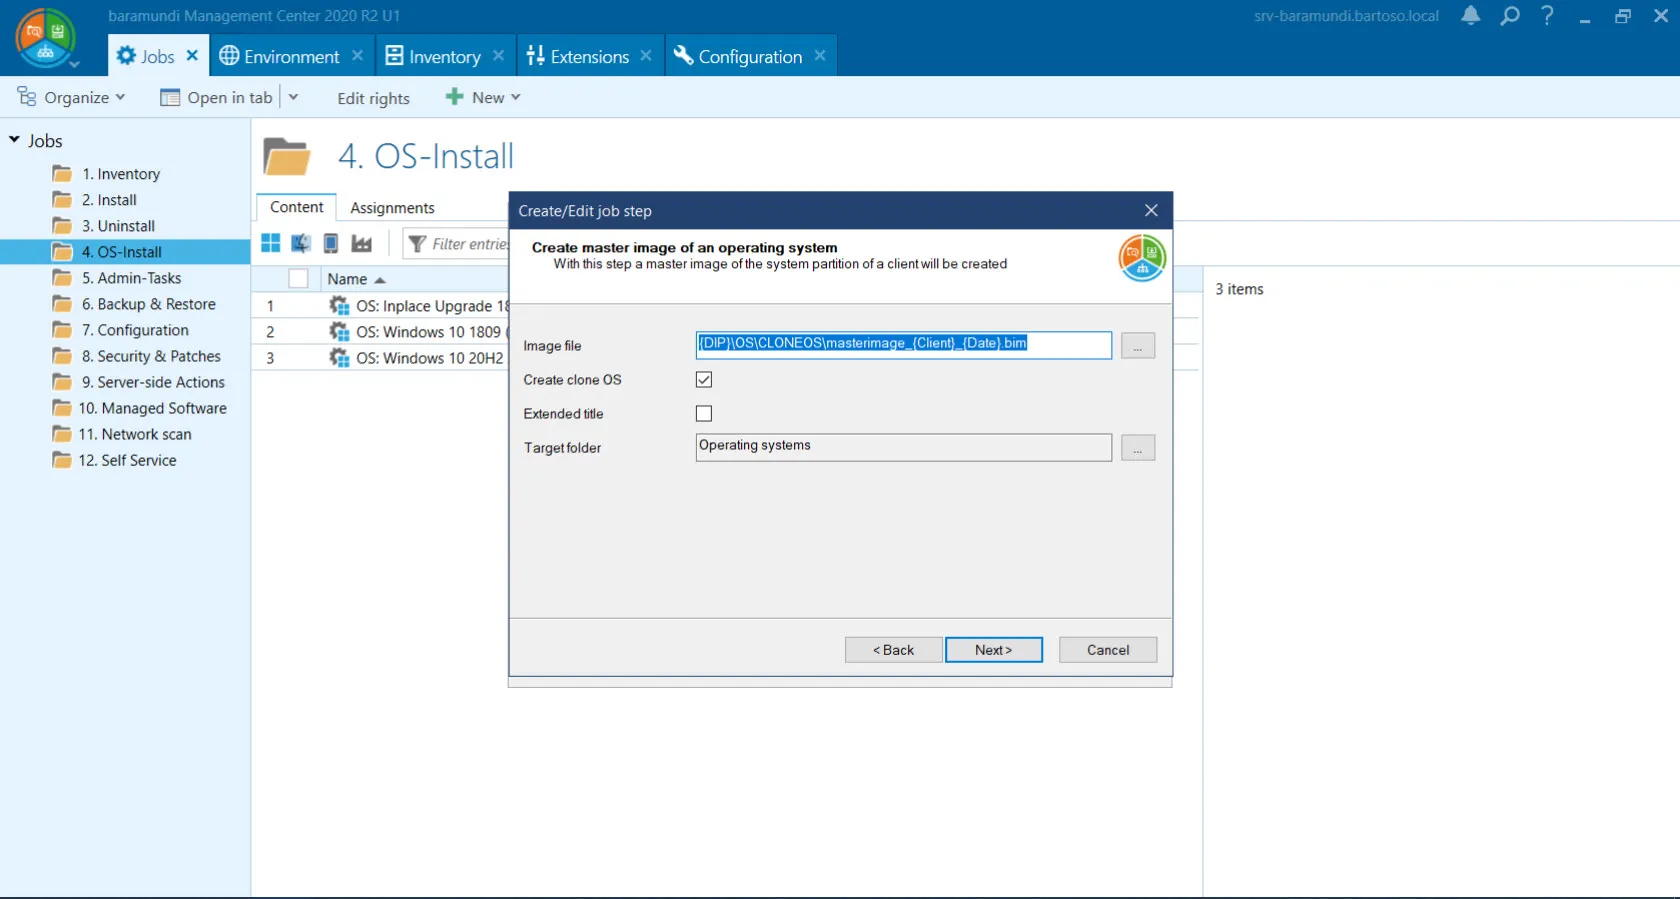This screenshot has height=899, width=1680.
Task: Open the New dropdown menu
Action: tap(484, 97)
